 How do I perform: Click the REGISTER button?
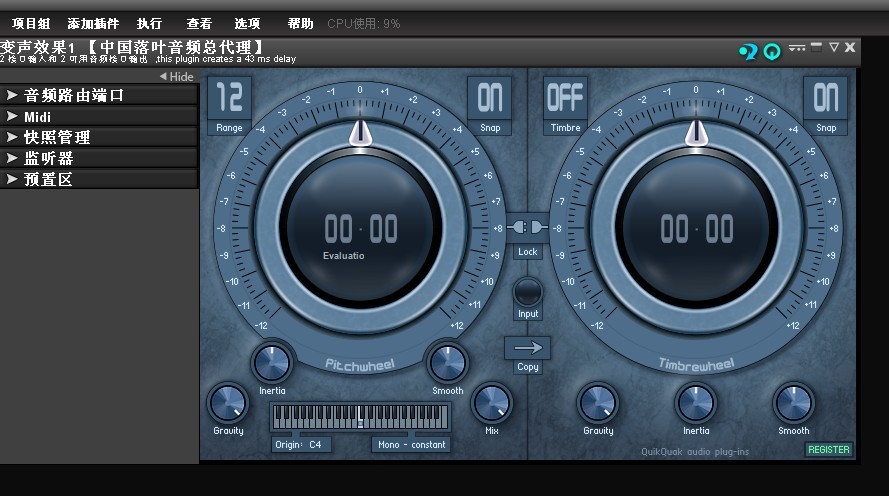(829, 450)
